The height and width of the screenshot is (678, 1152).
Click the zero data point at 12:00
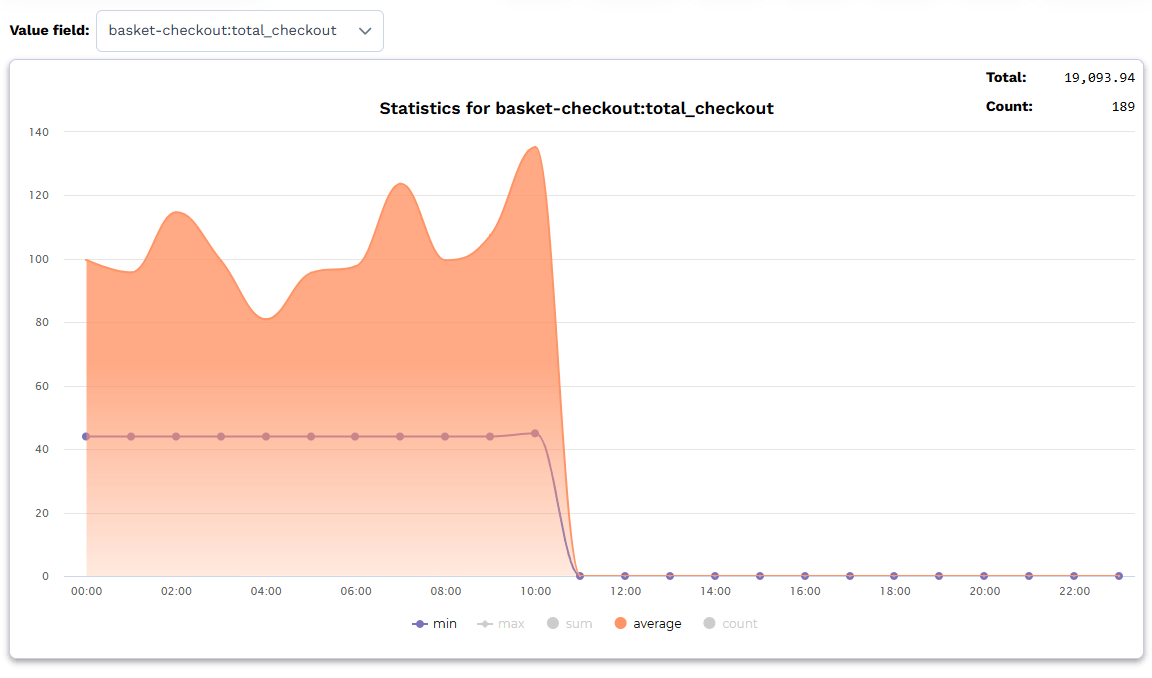tap(624, 576)
